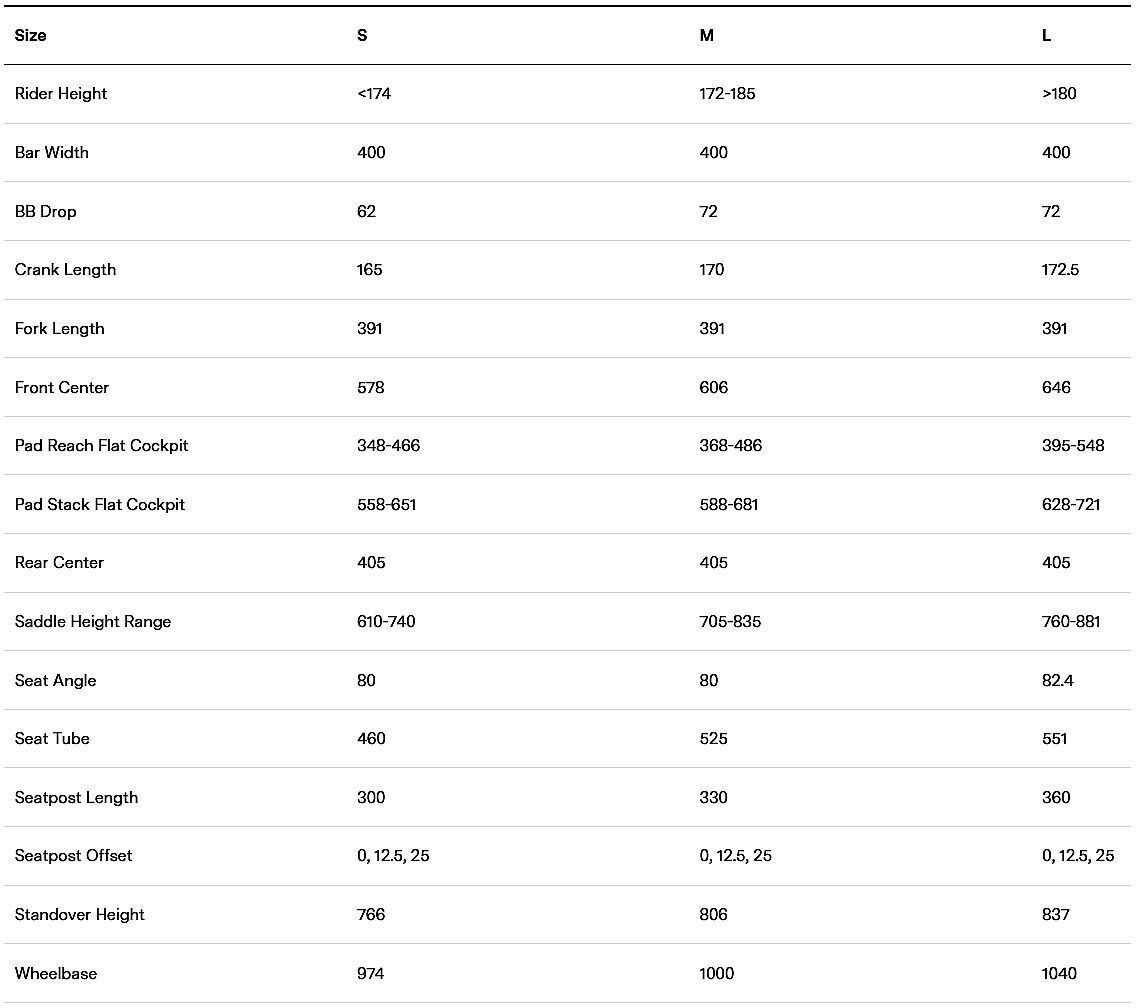Image resolution: width=1136 pixels, height=1008 pixels.
Task: Click the Standover Height value 837
Action: [1055, 915]
